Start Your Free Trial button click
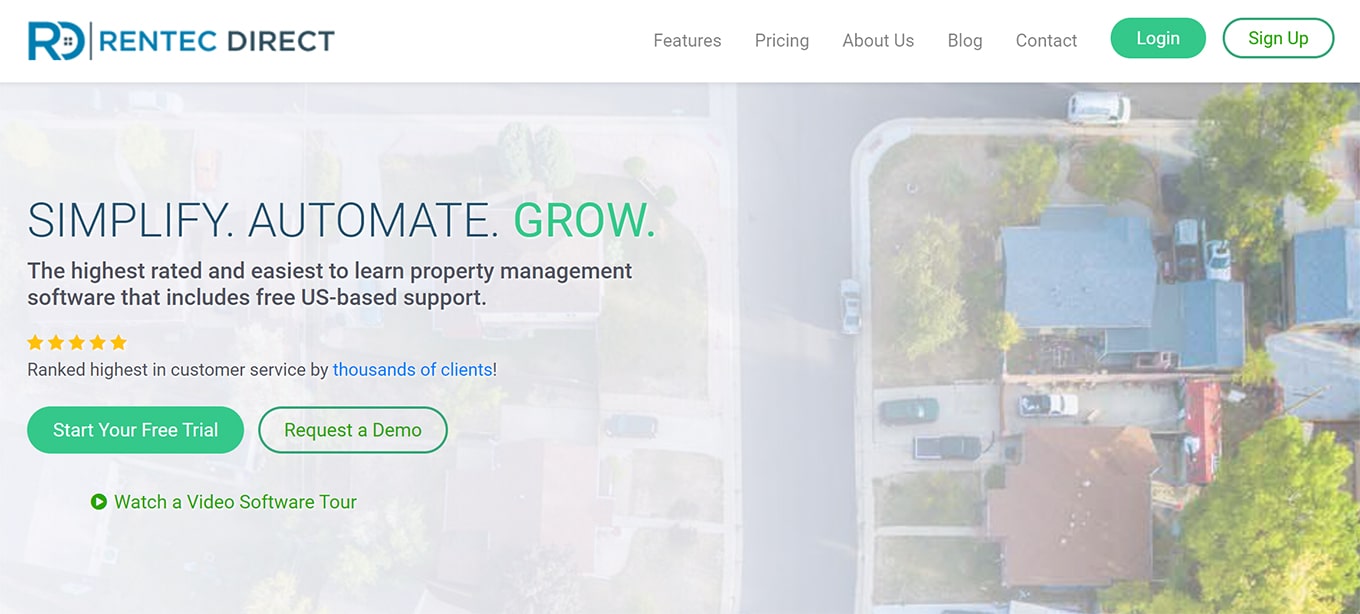 tap(135, 430)
